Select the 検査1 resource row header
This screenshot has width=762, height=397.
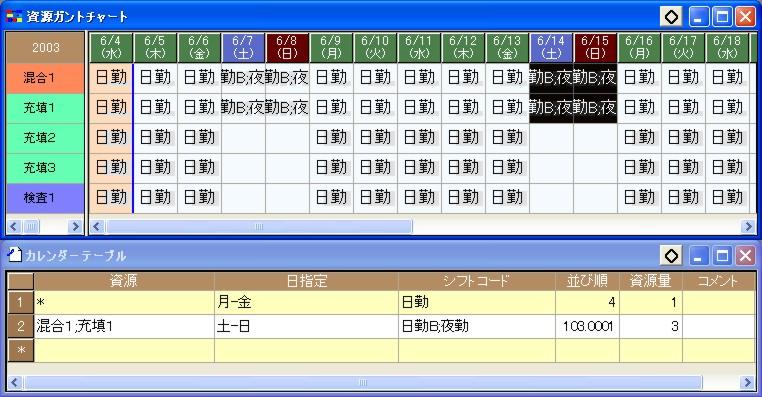[x=45, y=198]
